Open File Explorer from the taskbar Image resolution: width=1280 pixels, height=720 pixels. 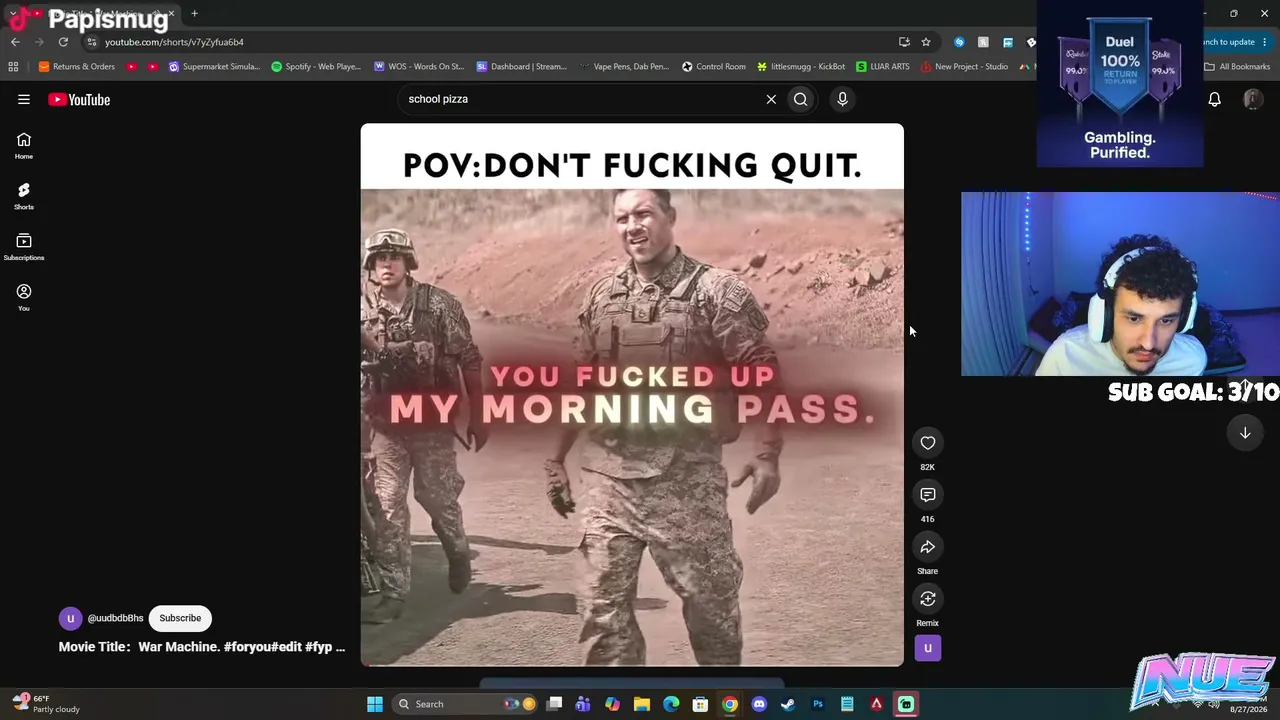(642, 704)
